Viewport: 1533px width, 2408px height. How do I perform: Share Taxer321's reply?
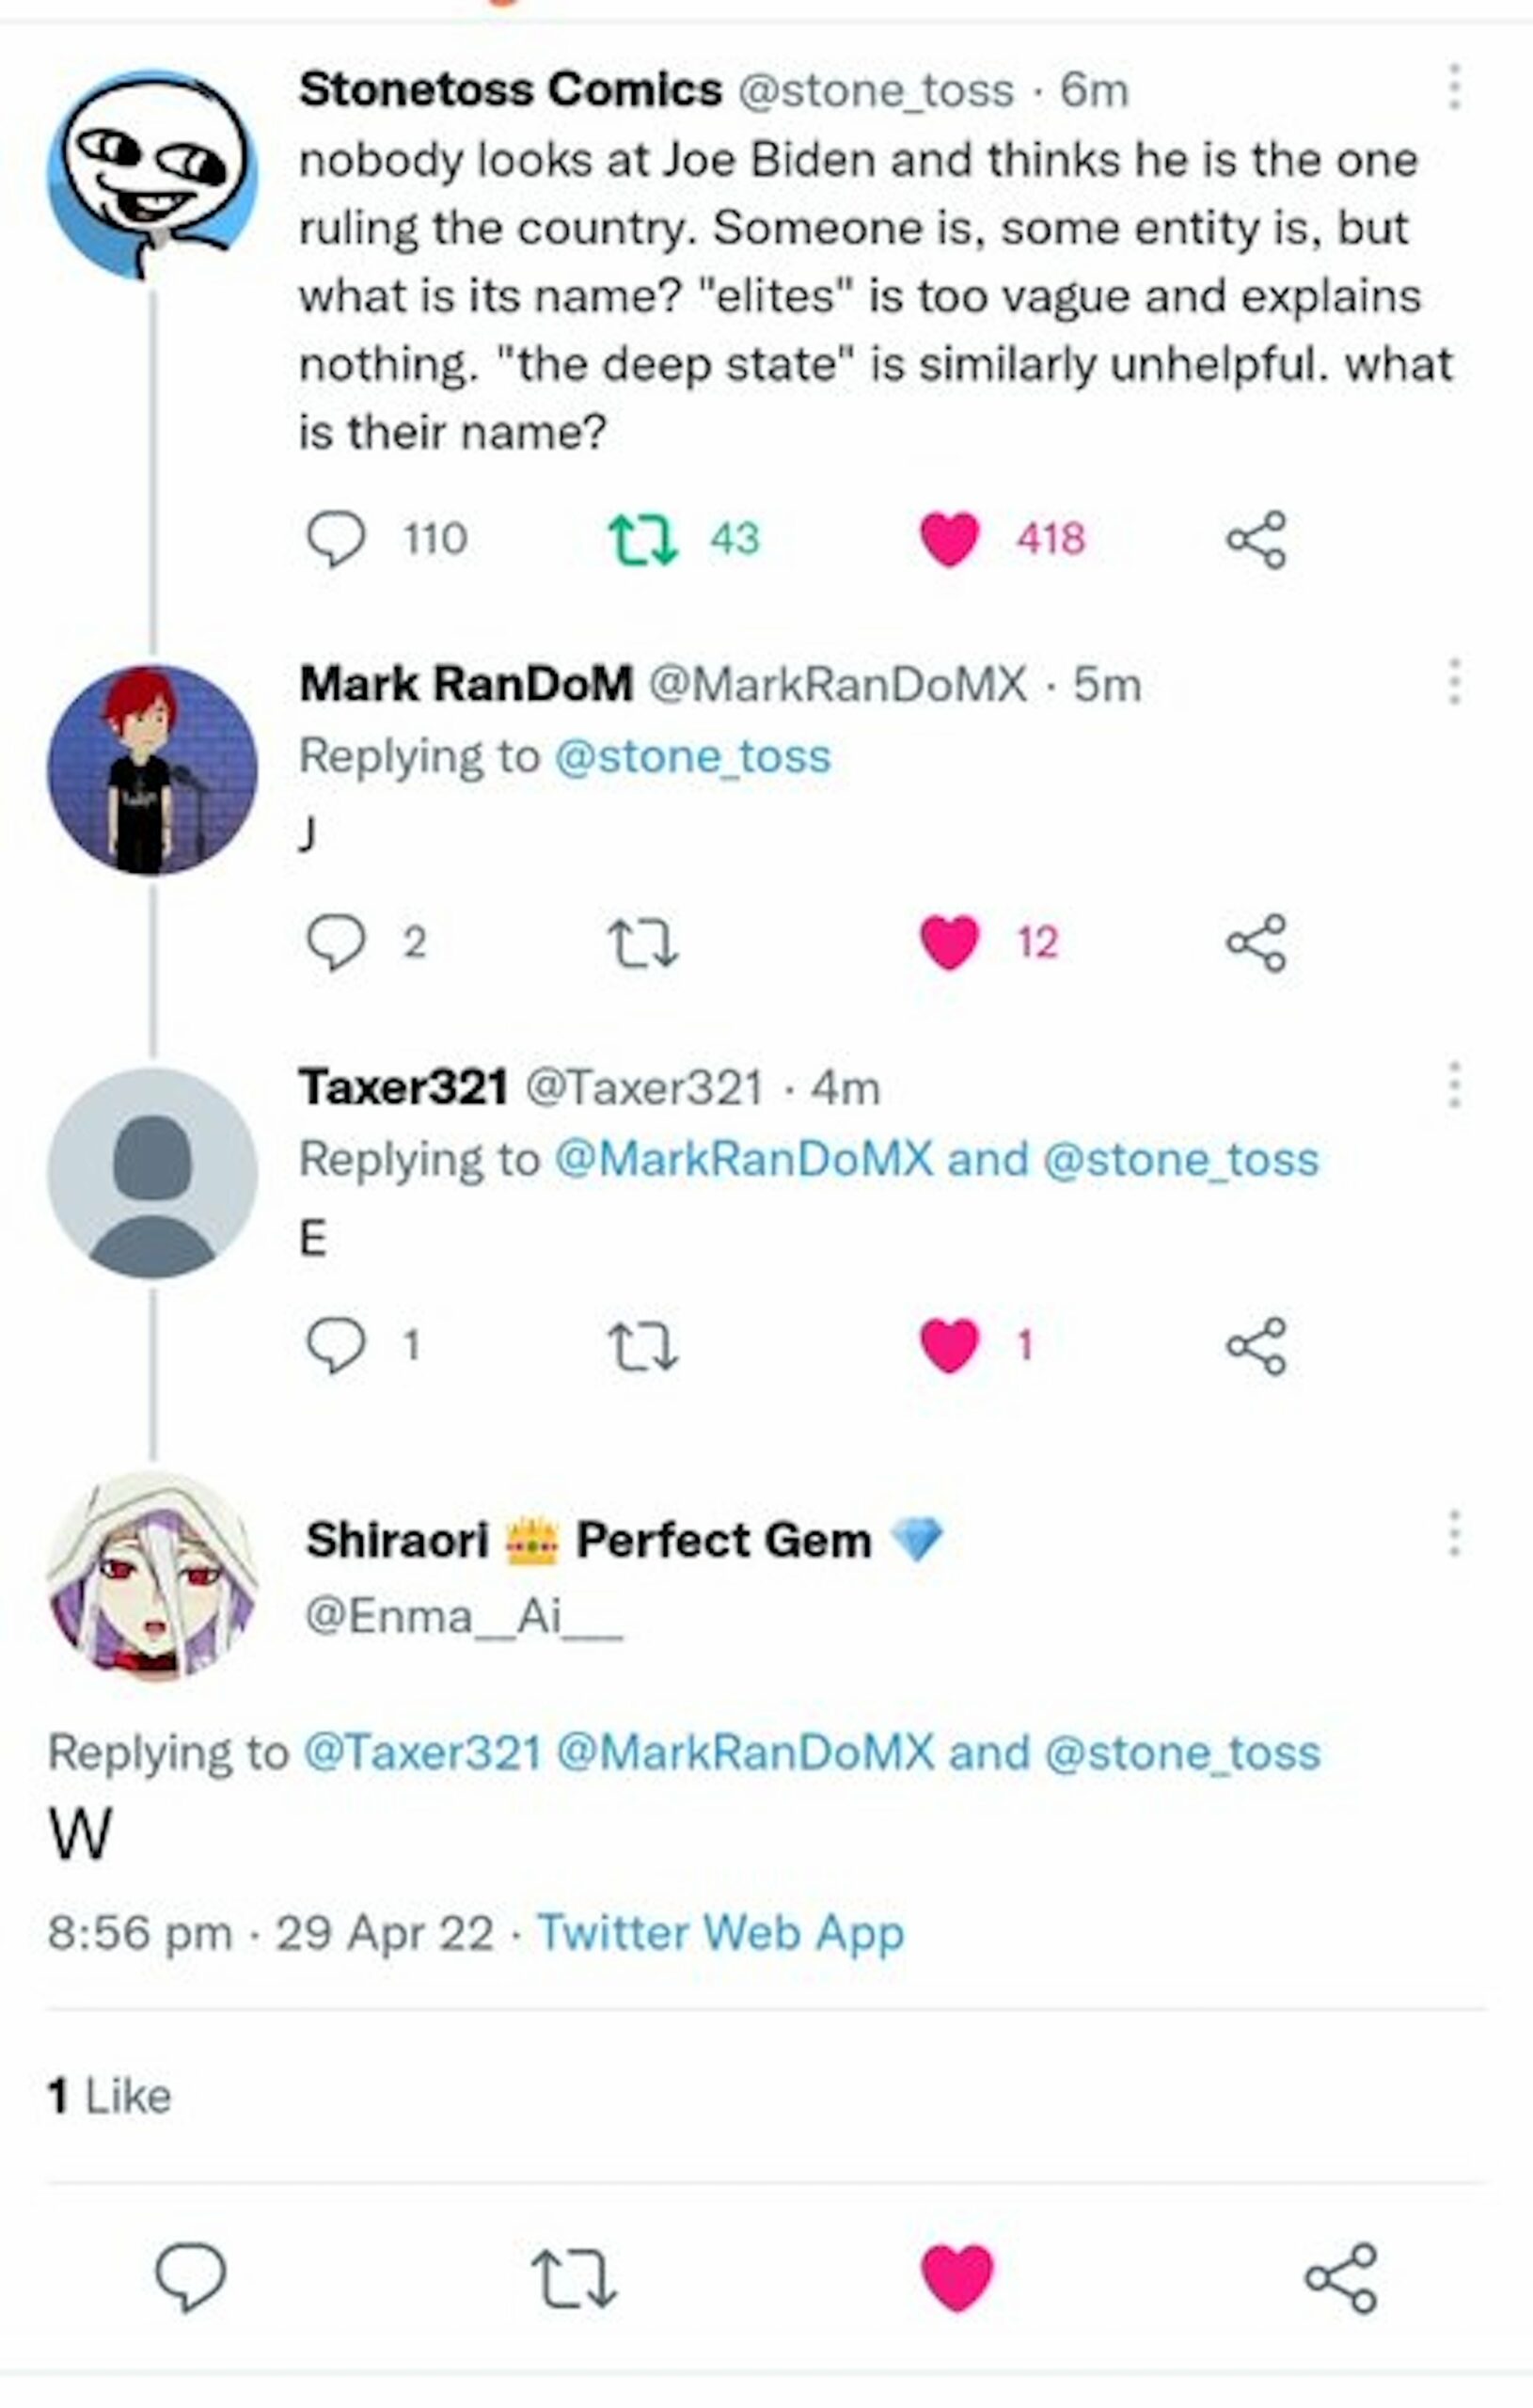coord(1256,1346)
